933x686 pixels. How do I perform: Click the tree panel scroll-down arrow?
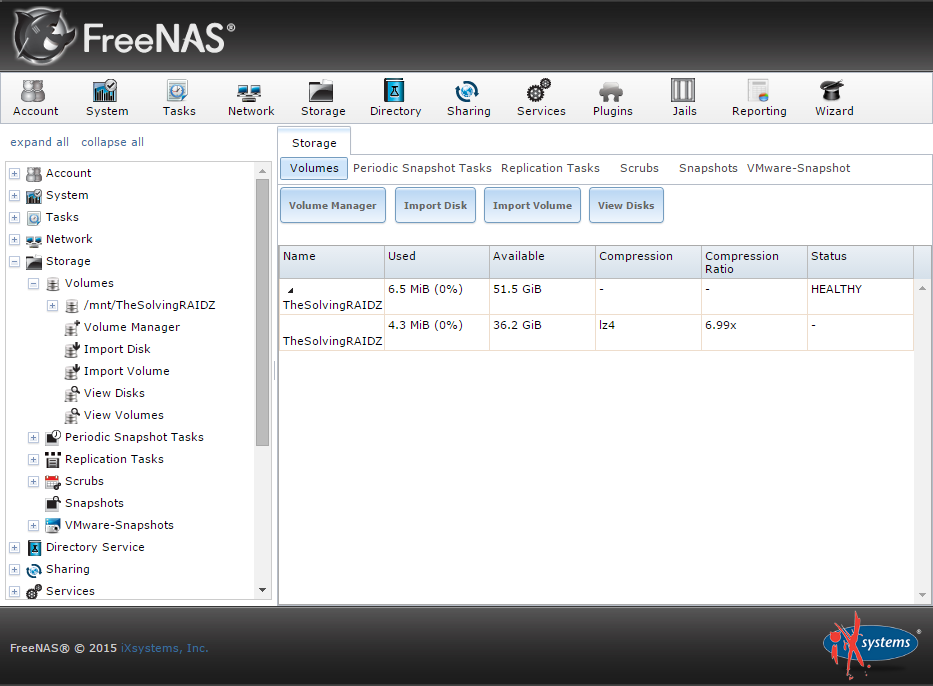click(262, 590)
